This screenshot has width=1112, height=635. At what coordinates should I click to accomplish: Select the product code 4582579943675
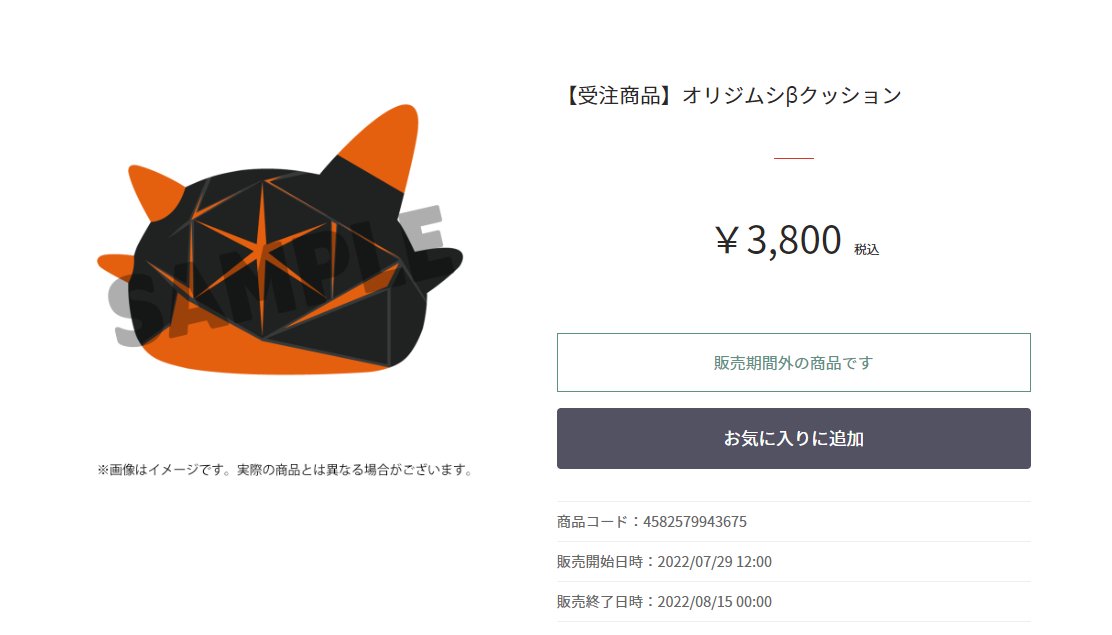695,521
